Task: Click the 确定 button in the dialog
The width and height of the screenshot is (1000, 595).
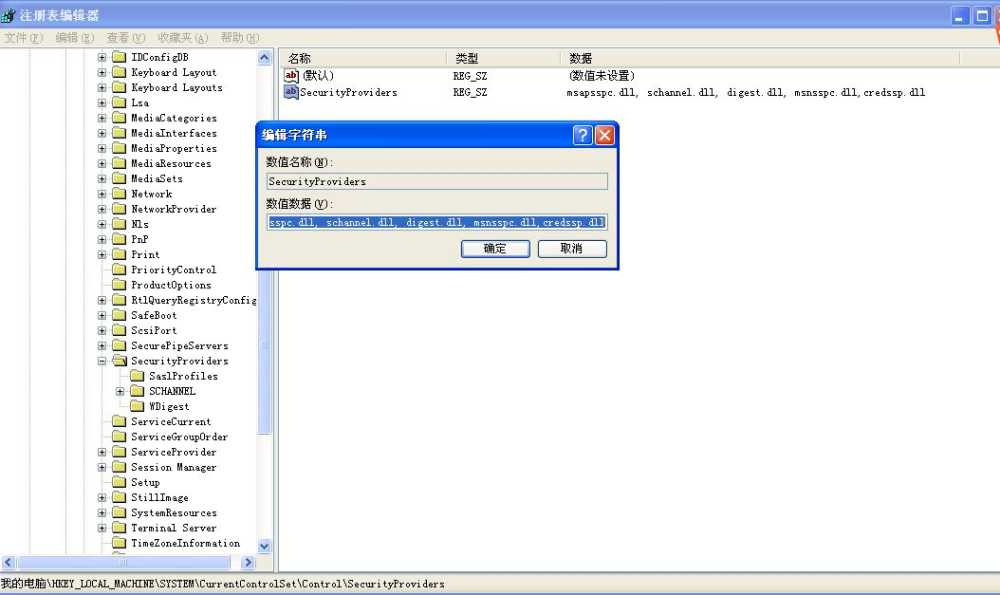Action: click(495, 248)
